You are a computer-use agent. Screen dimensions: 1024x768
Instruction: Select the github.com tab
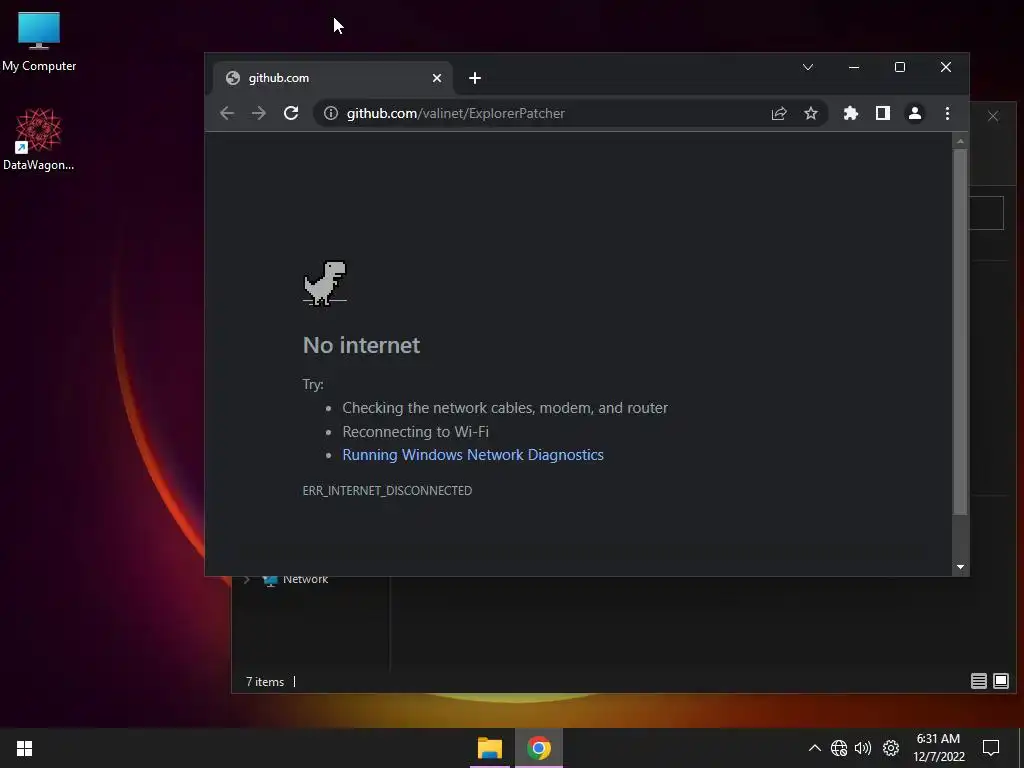point(332,78)
